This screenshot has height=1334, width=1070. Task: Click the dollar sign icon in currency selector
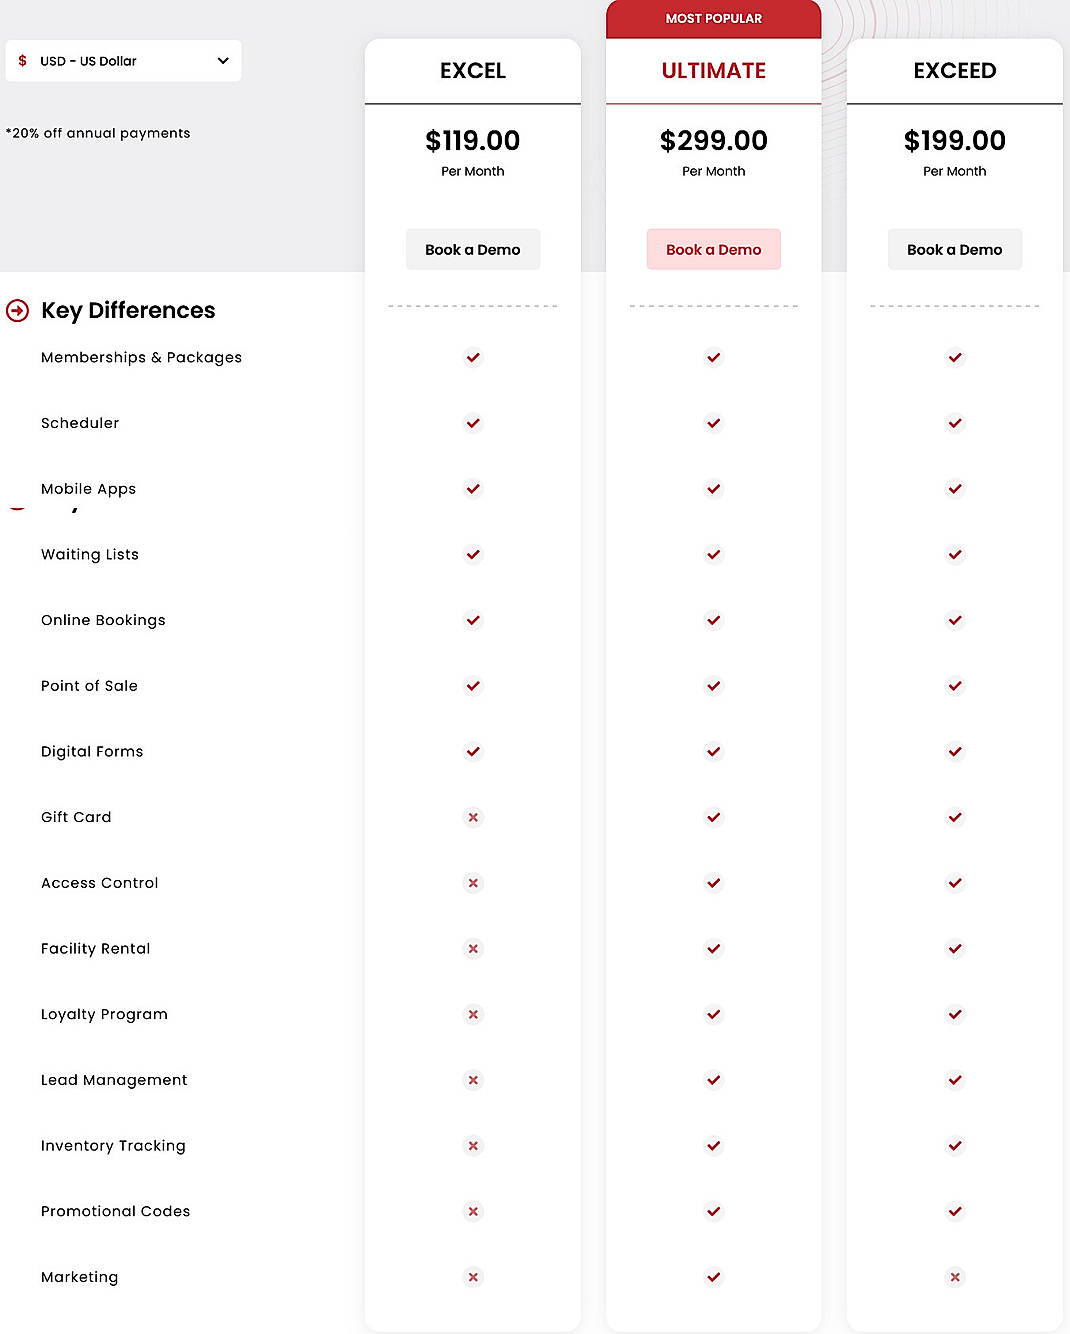pos(20,61)
